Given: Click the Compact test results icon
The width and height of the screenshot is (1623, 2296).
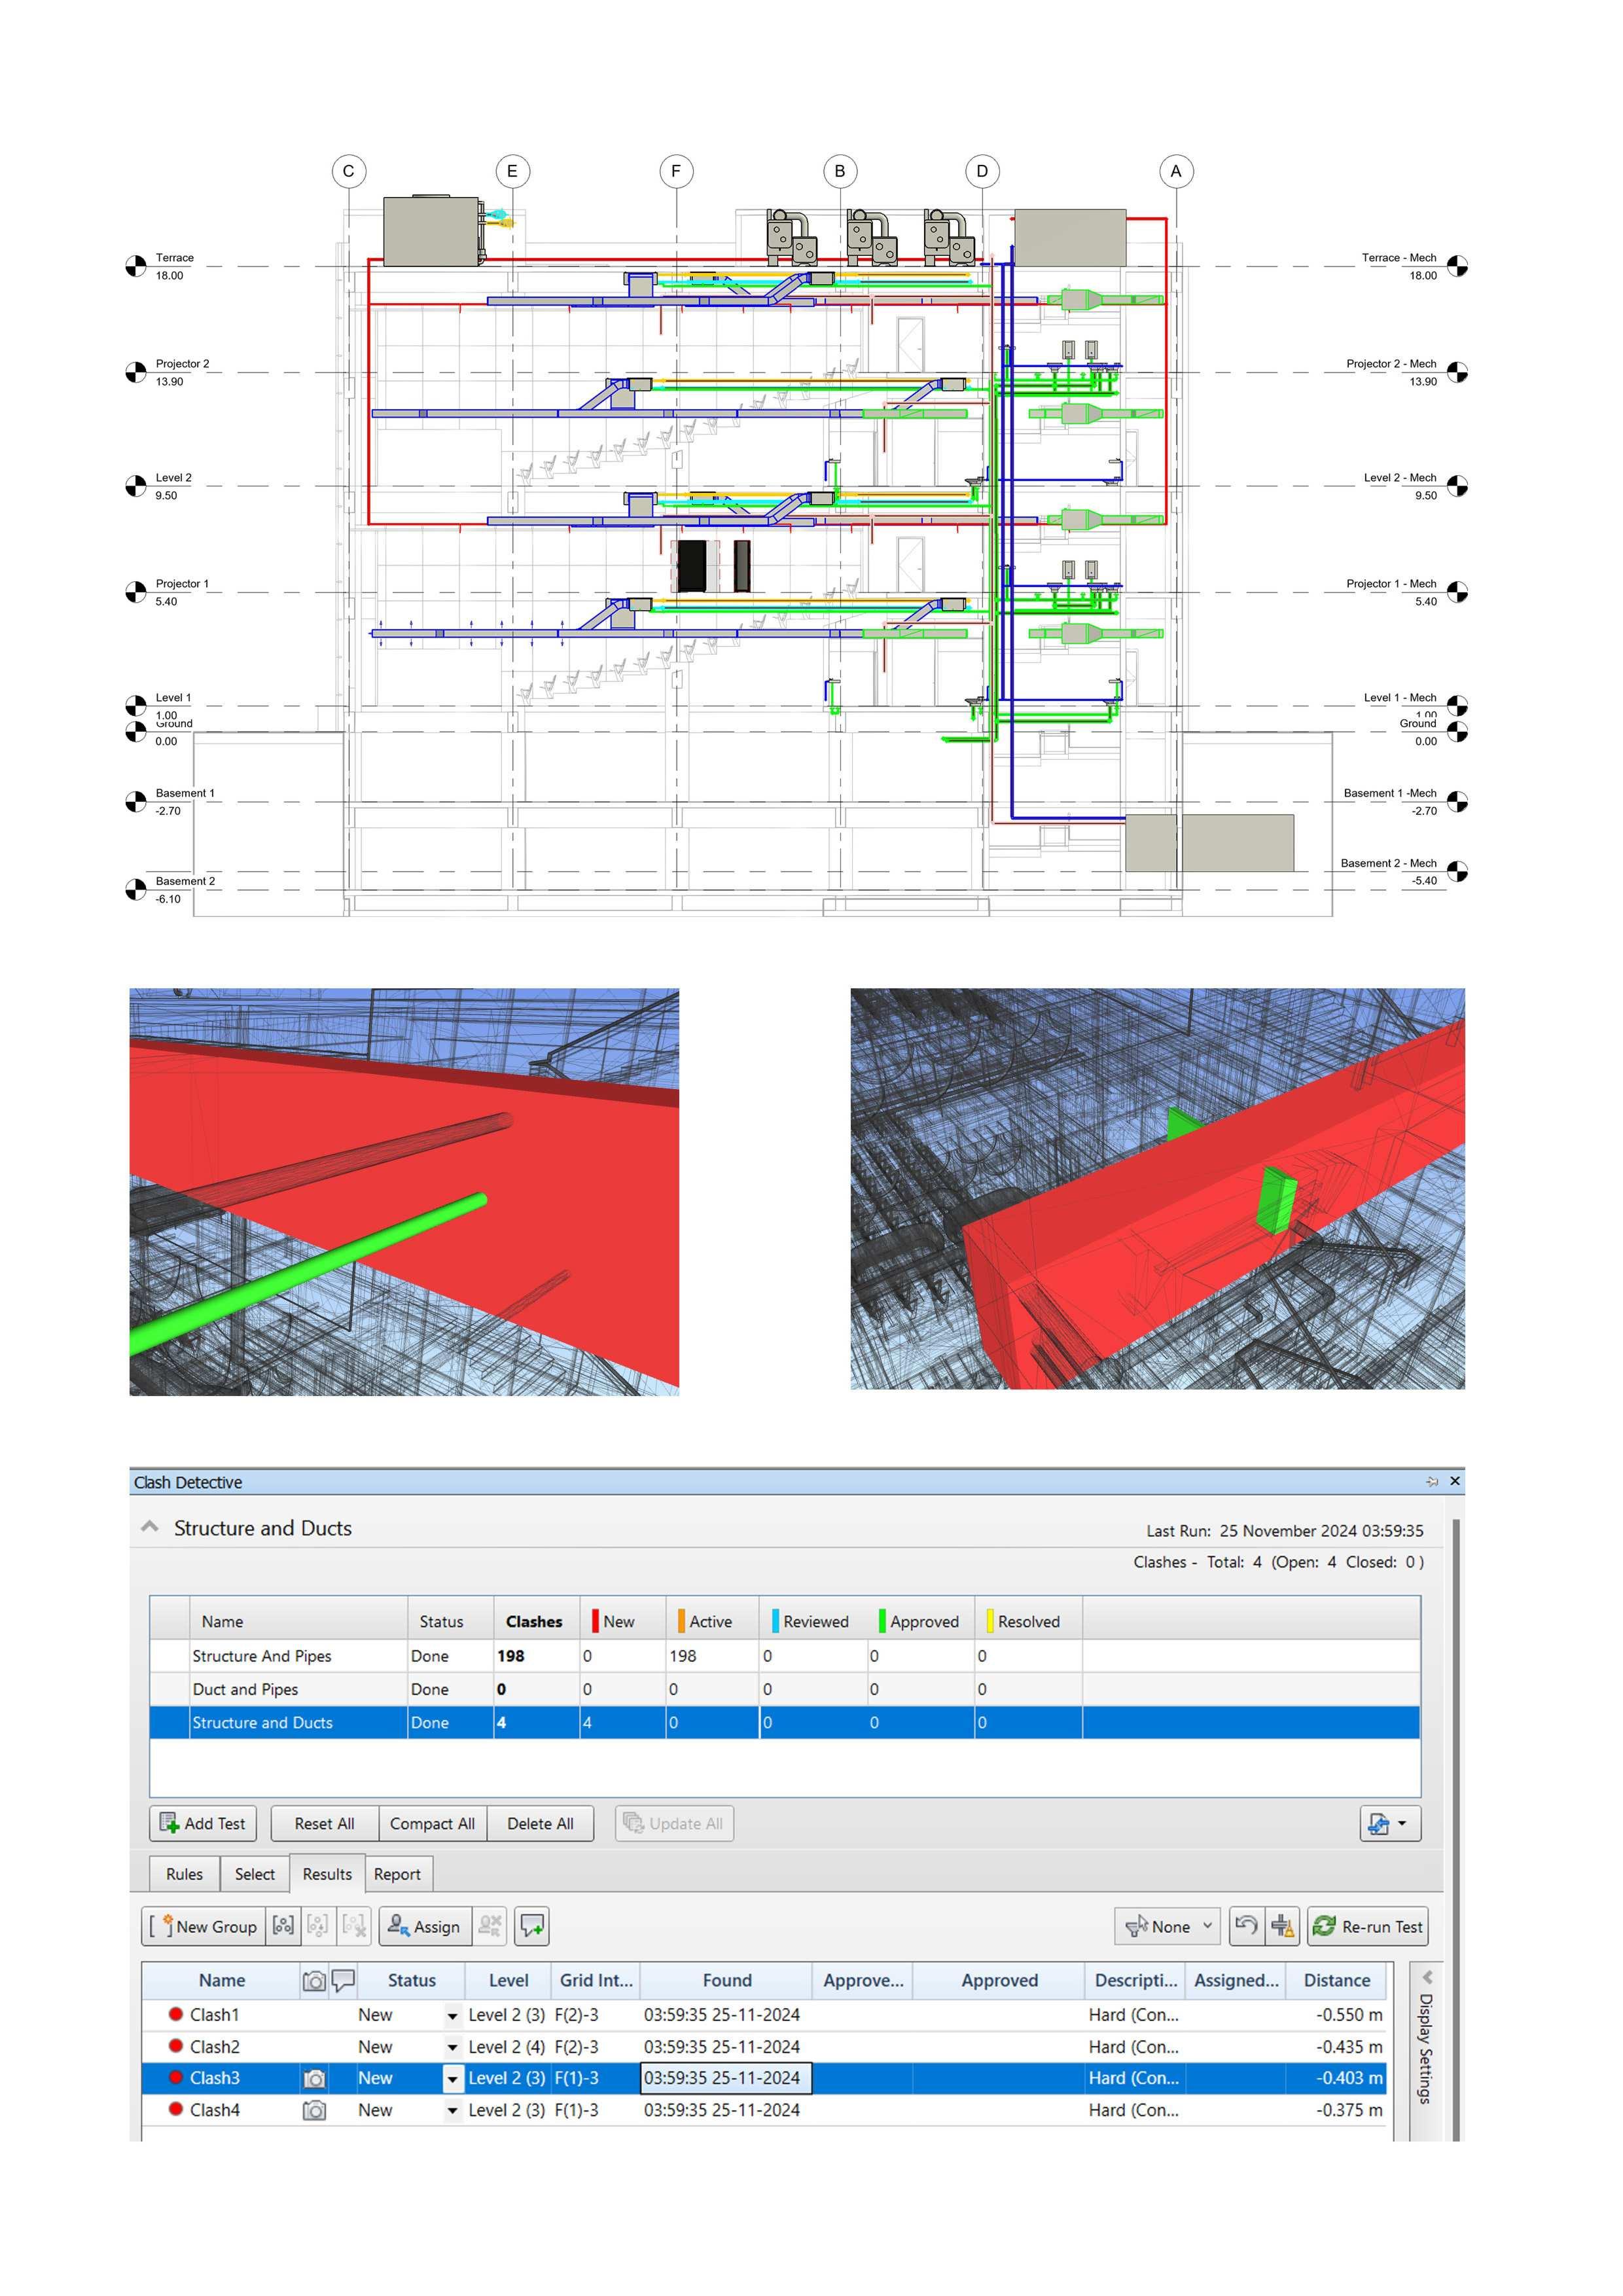Looking at the screenshot, I should pyautogui.click(x=1282, y=1926).
